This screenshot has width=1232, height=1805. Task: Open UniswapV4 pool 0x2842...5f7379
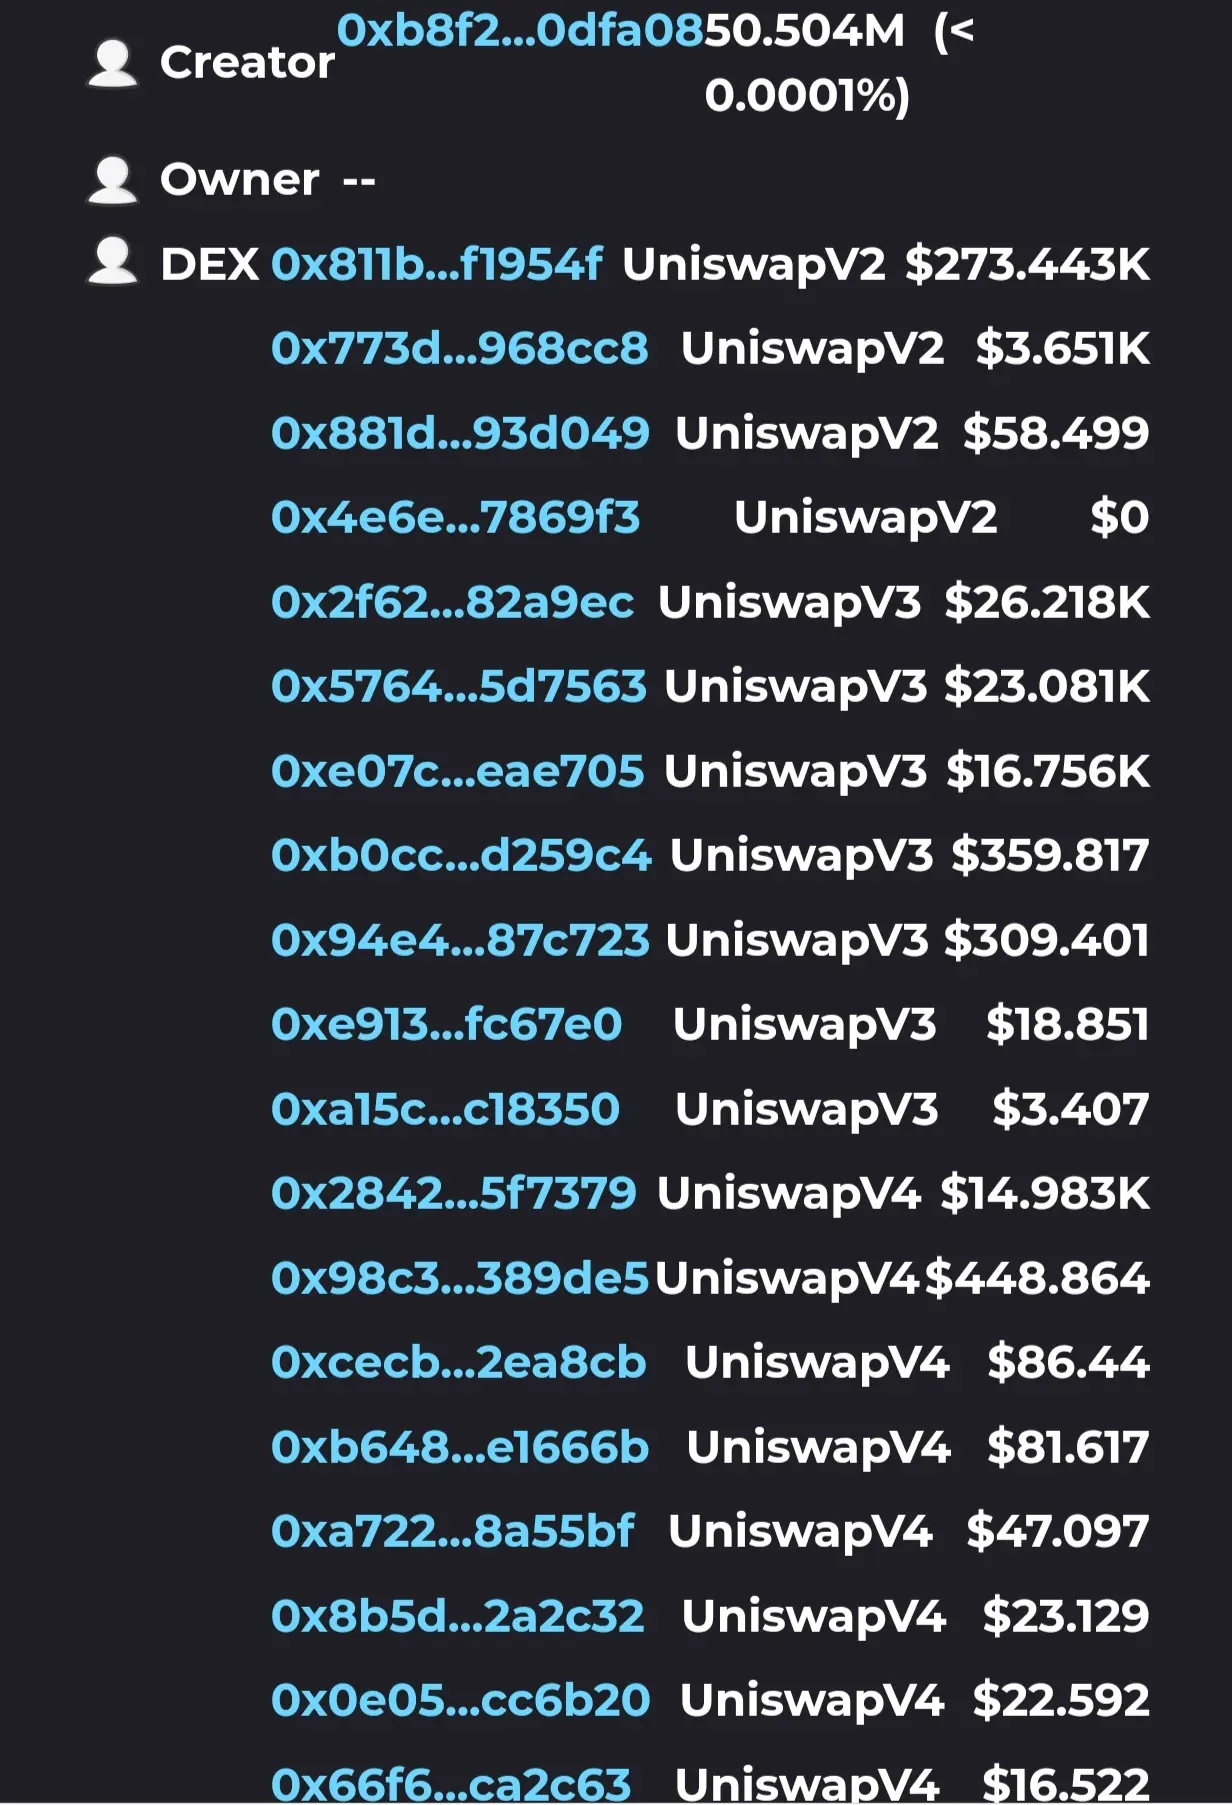click(454, 1194)
